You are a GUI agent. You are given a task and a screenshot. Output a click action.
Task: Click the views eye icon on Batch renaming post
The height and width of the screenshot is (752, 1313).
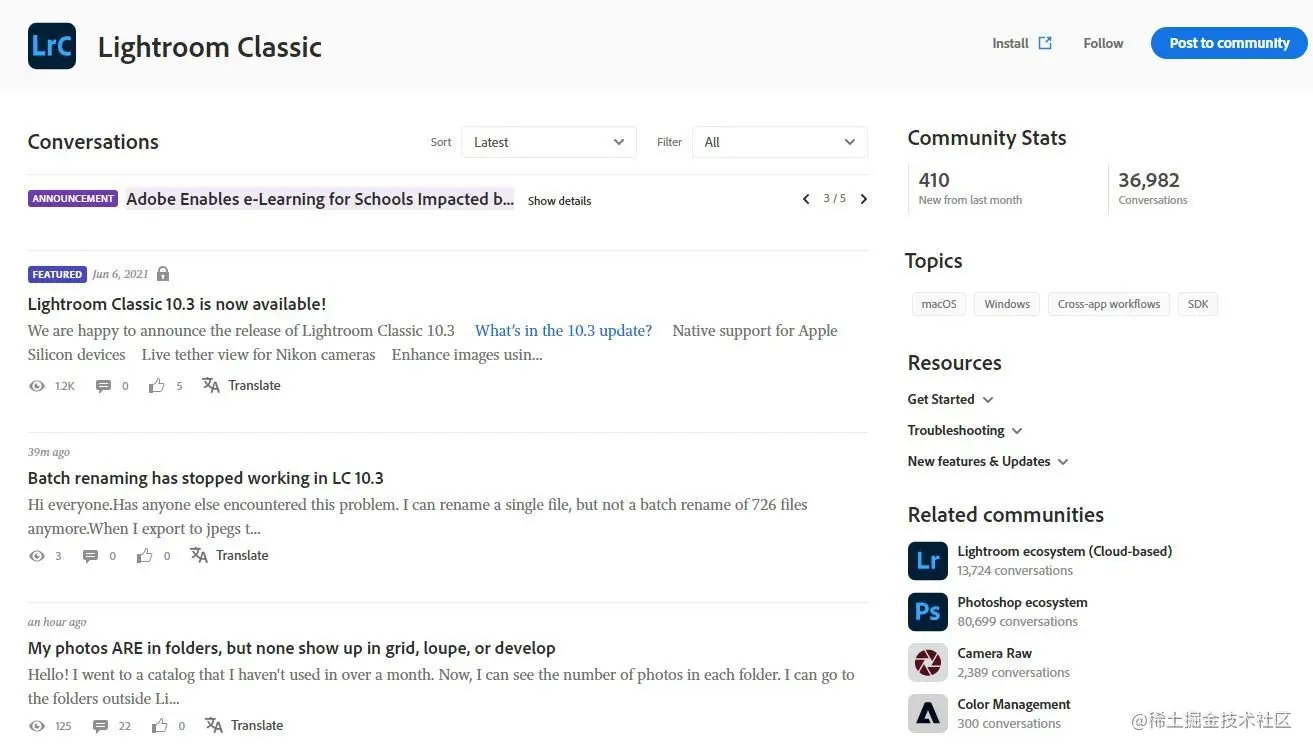tap(37, 556)
